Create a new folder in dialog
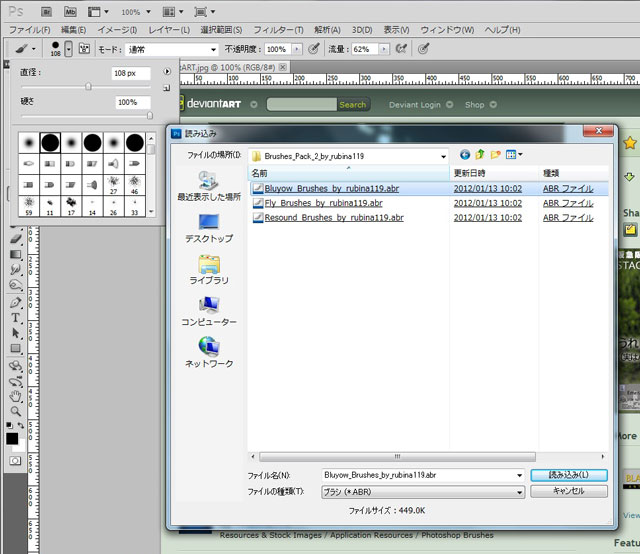This screenshot has height=554, width=640. pyautogui.click(x=496, y=154)
